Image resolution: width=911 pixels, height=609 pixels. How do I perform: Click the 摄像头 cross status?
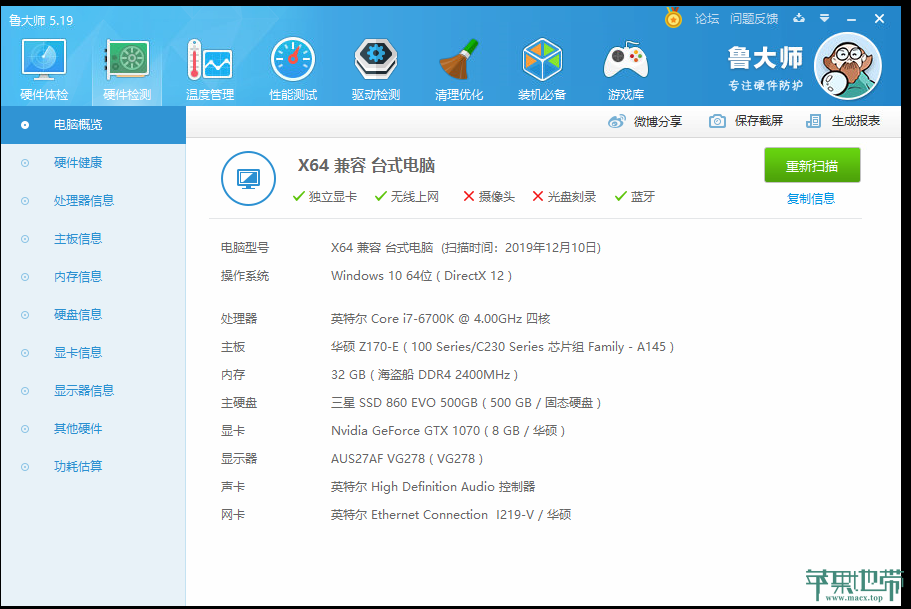point(489,197)
